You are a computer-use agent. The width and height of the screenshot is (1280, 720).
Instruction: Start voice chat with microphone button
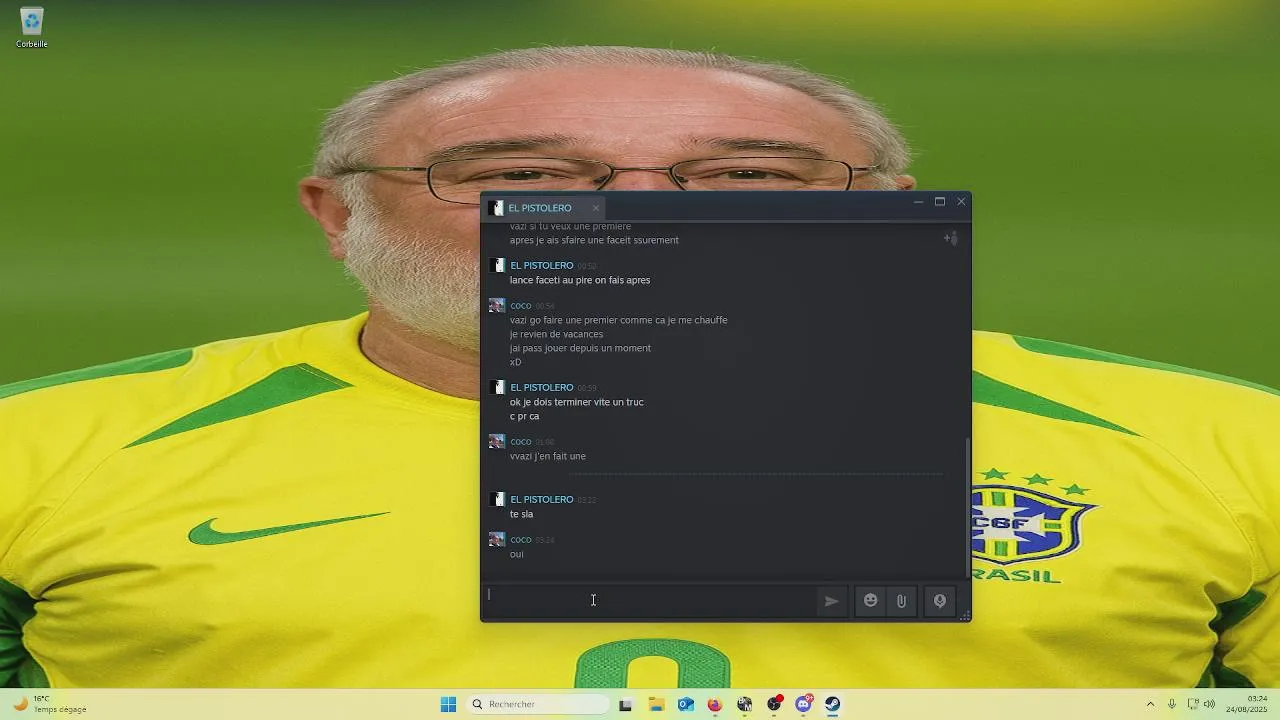click(x=940, y=601)
